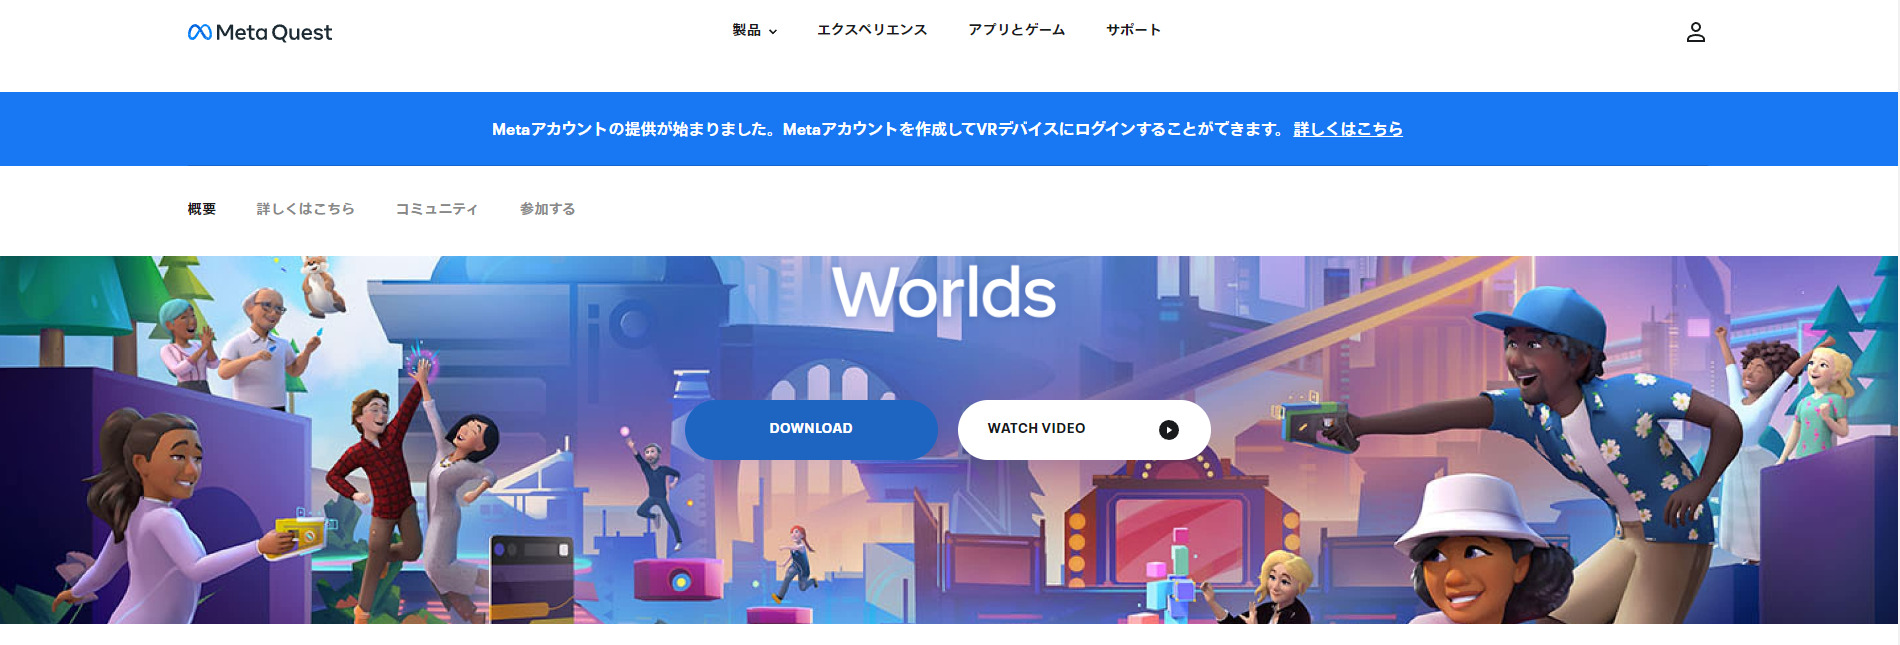Select the 概要 tab
Screen dimensions: 1900x645
[x=202, y=209]
